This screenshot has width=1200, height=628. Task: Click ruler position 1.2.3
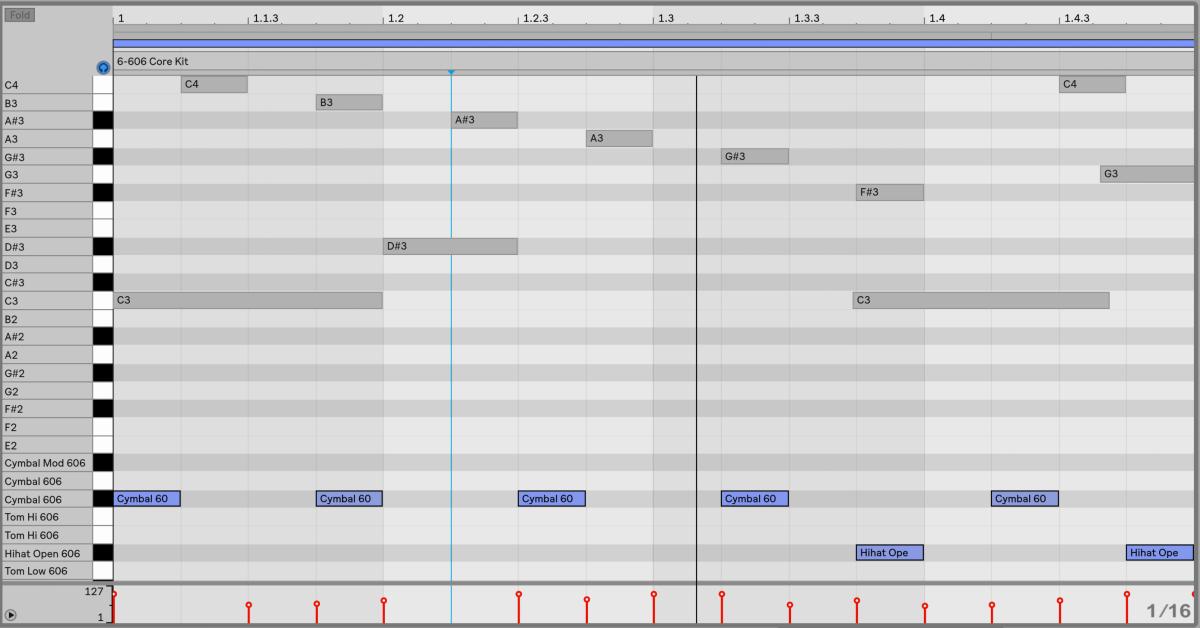click(x=536, y=19)
